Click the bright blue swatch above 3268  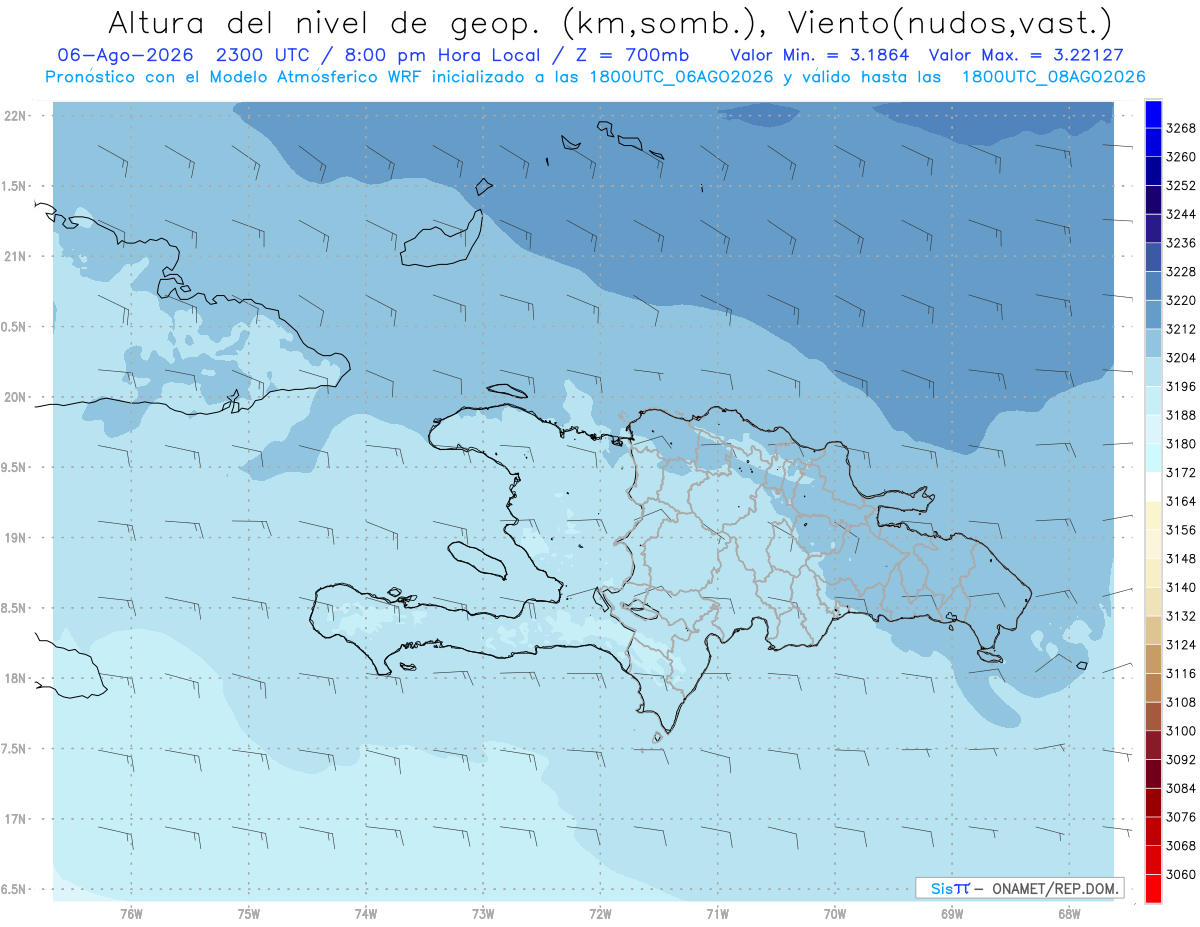(x=1152, y=114)
